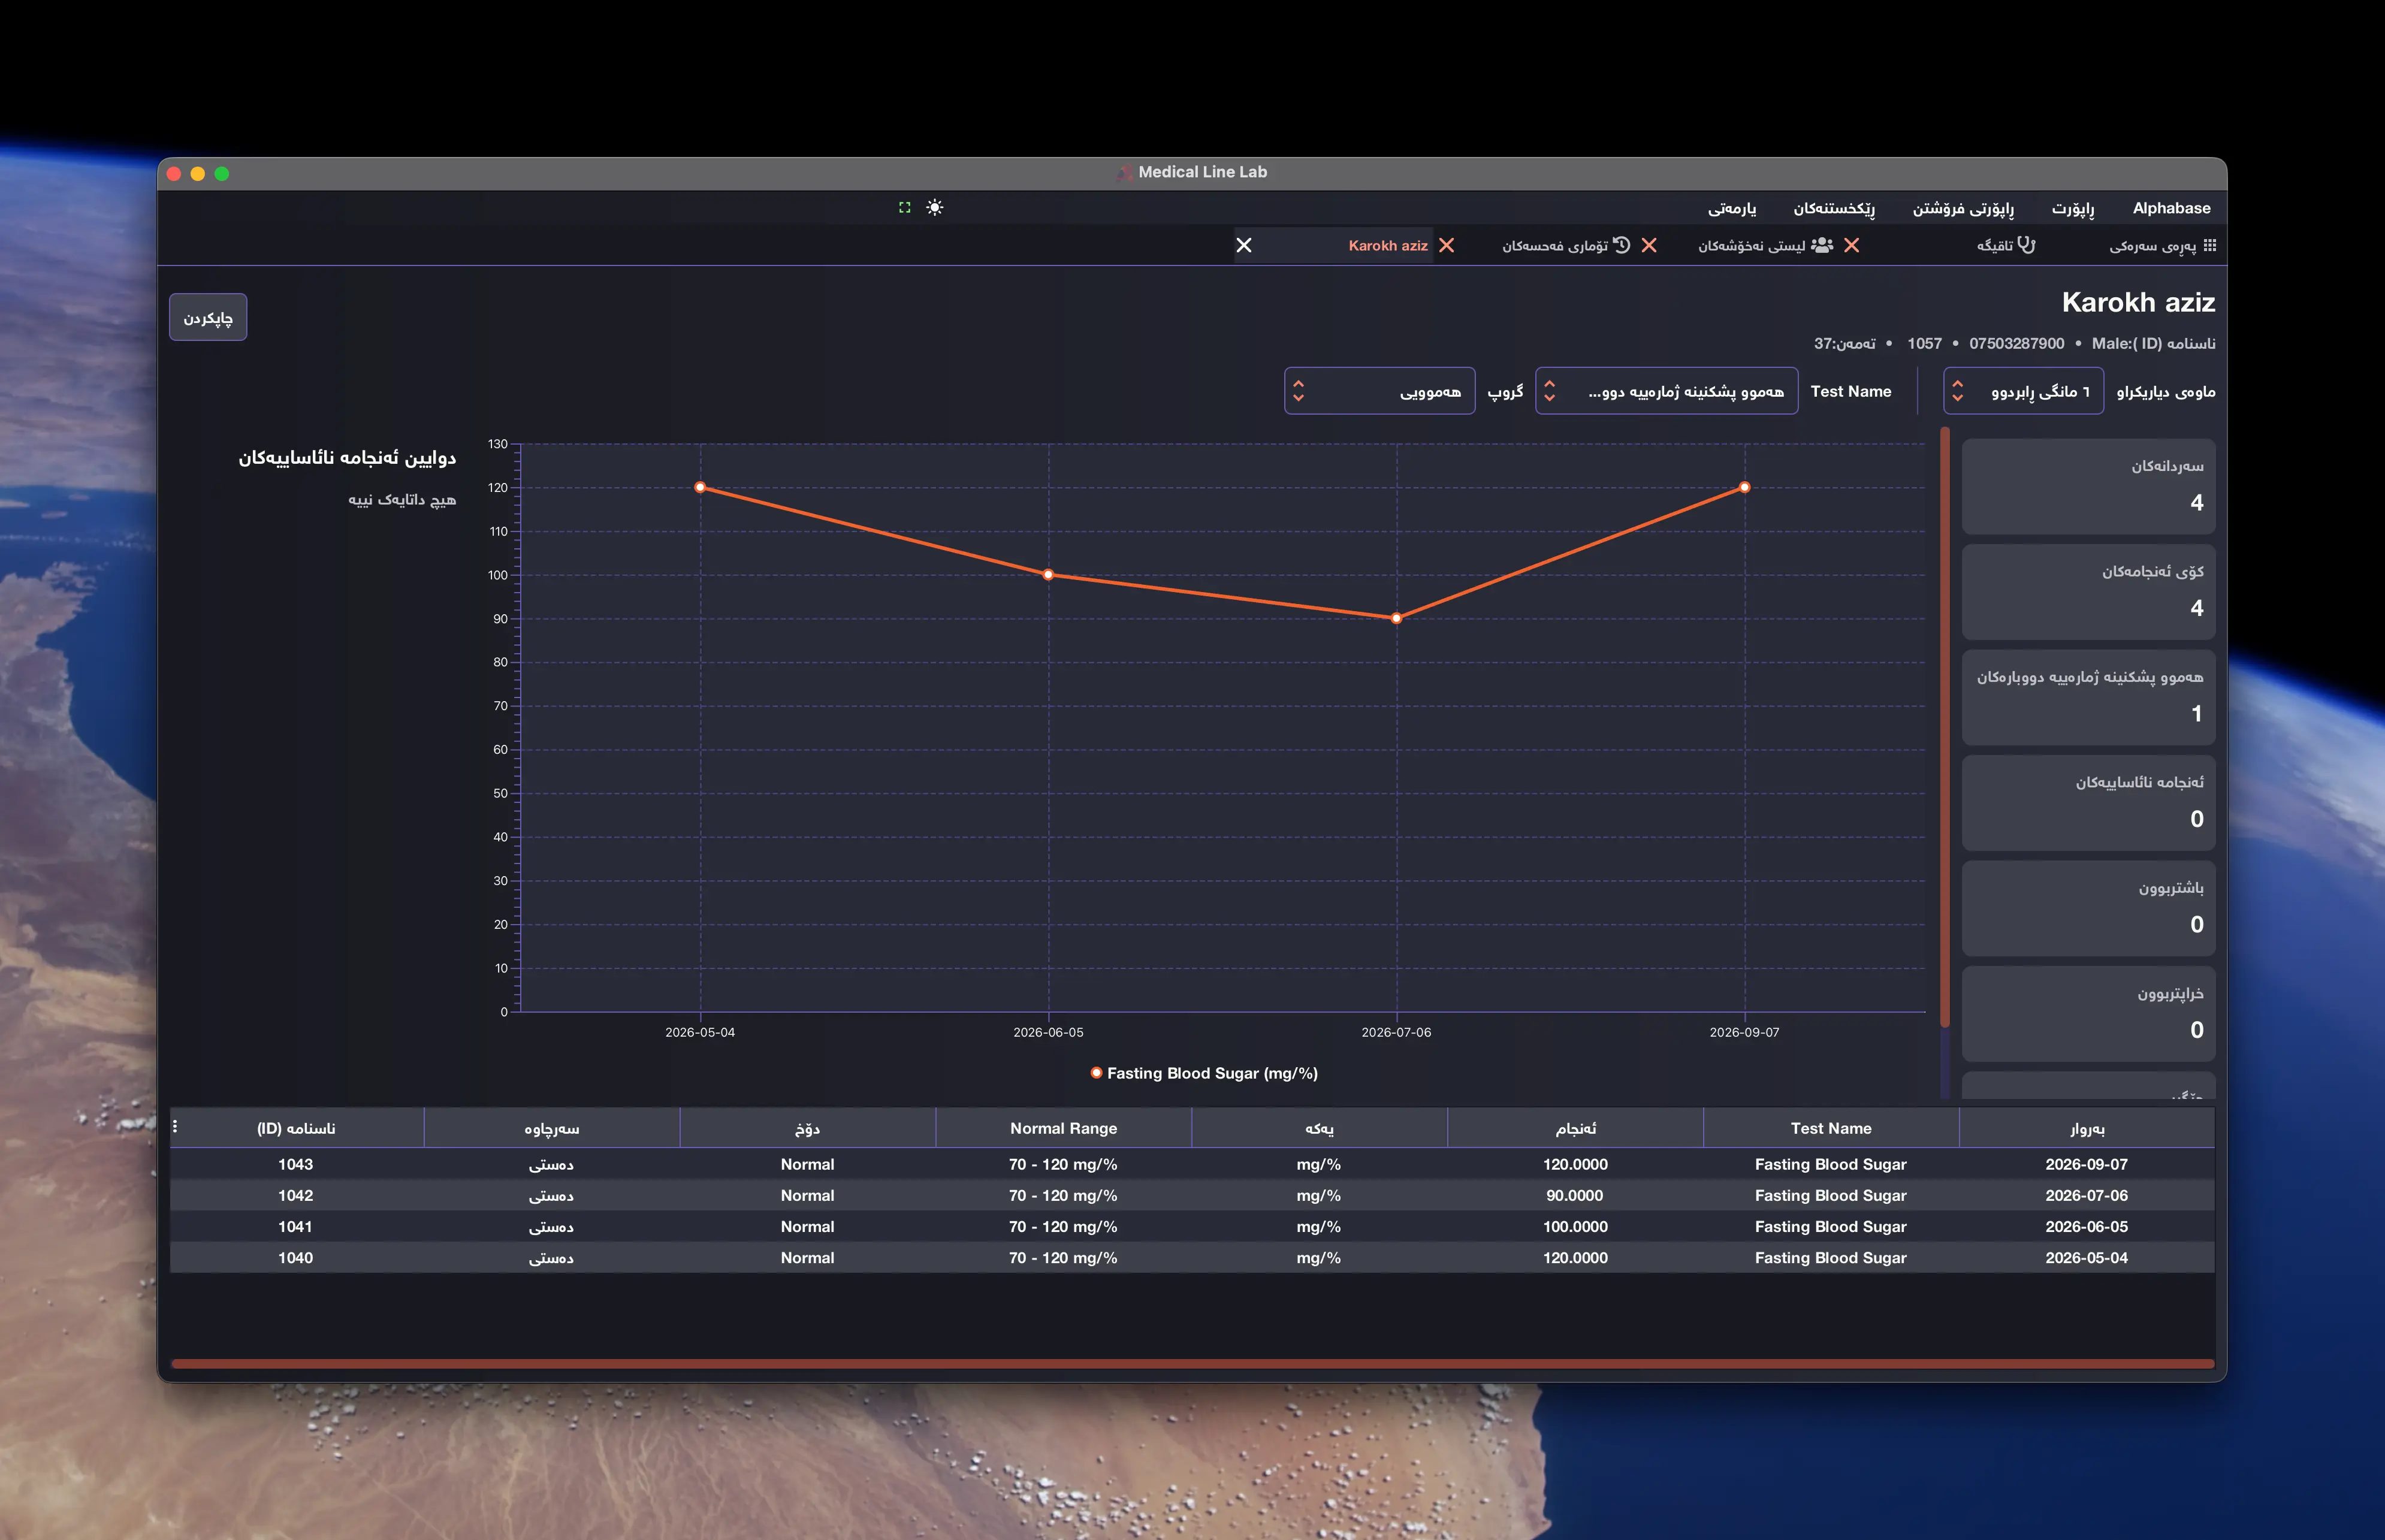Click the chart data point for 2026-07-06

point(1396,618)
